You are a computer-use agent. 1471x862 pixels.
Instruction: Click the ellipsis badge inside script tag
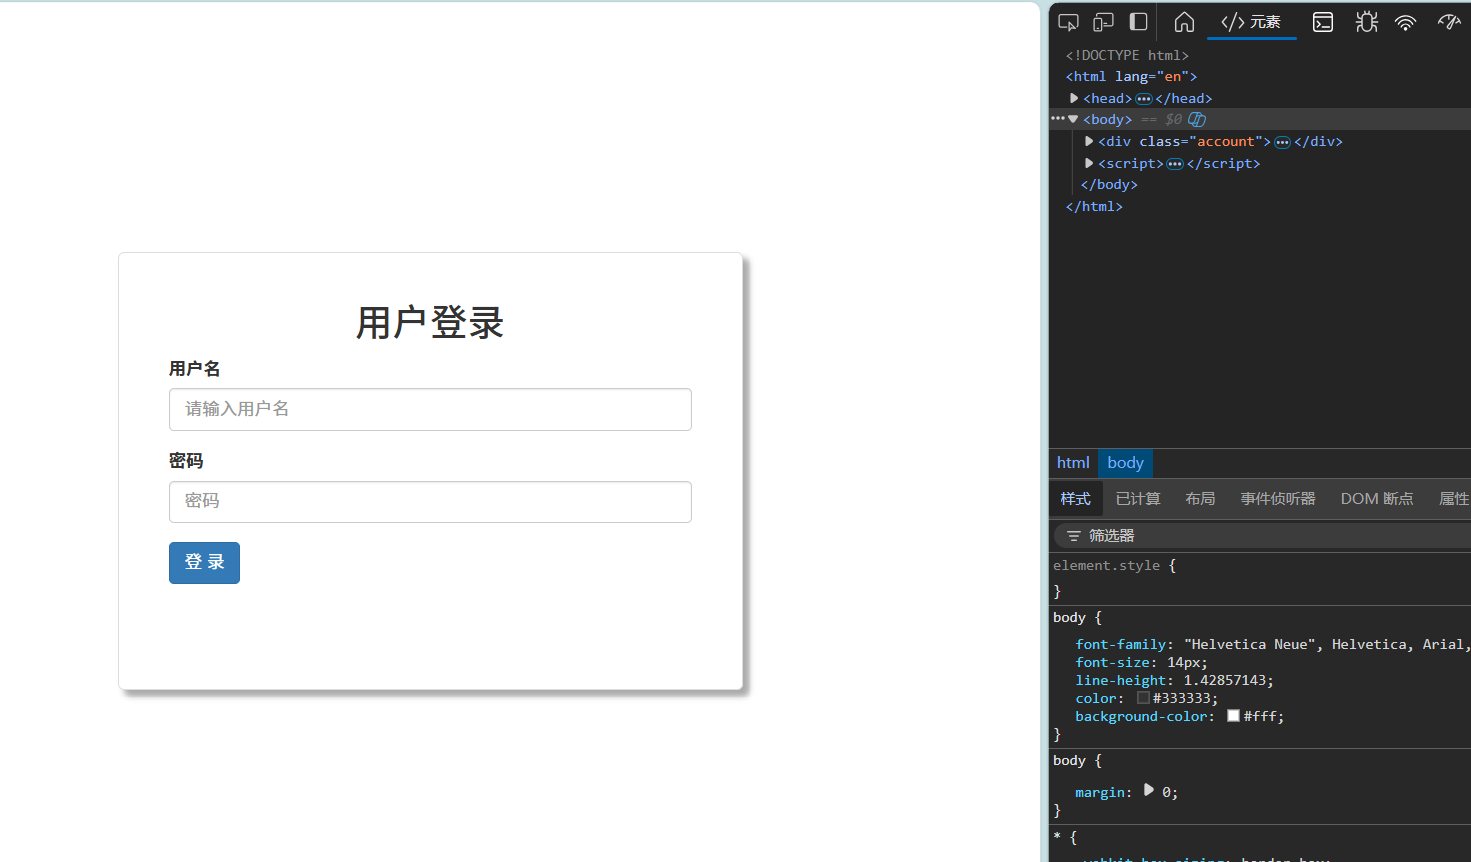point(1175,164)
